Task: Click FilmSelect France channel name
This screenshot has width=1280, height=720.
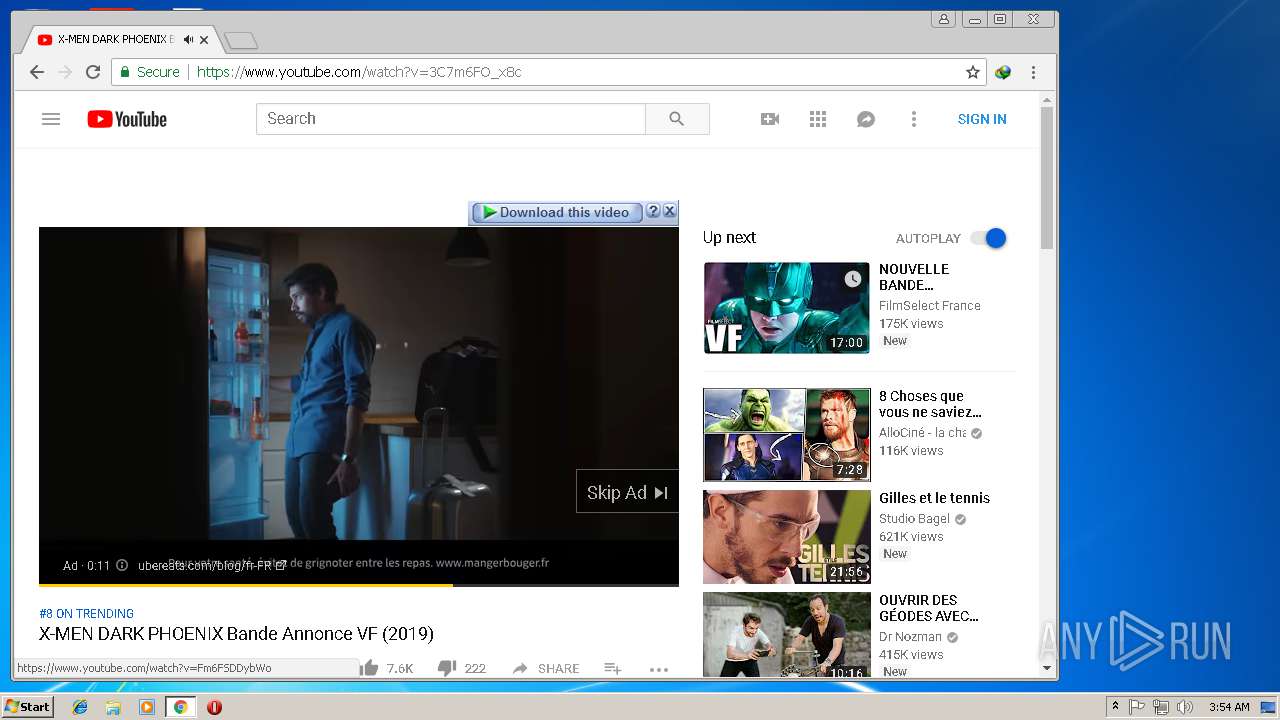Action: (930, 306)
